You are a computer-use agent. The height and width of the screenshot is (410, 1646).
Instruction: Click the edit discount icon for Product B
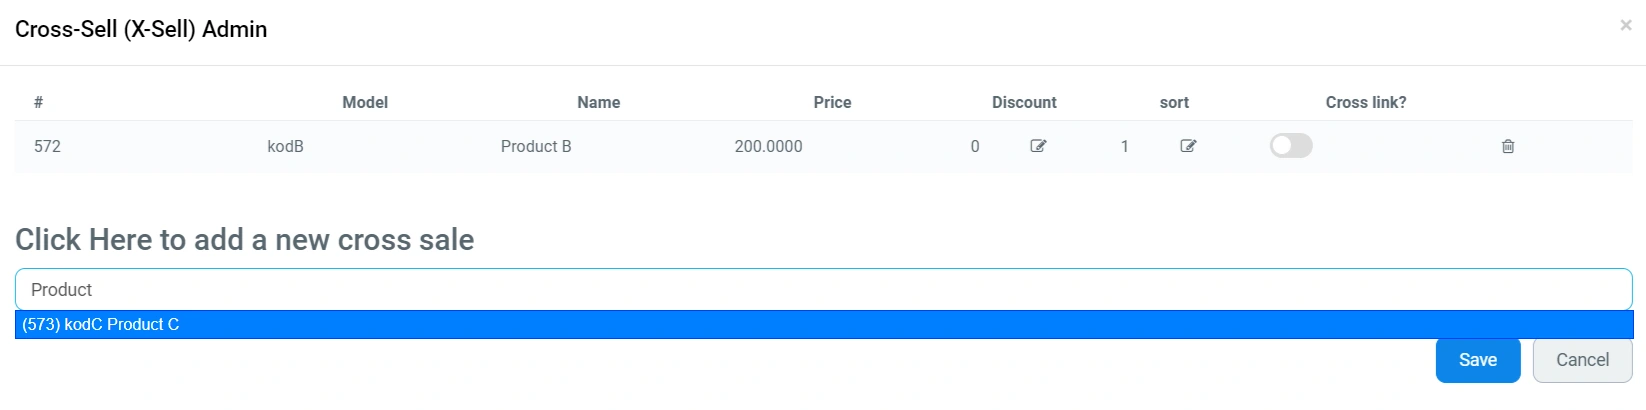[1038, 146]
